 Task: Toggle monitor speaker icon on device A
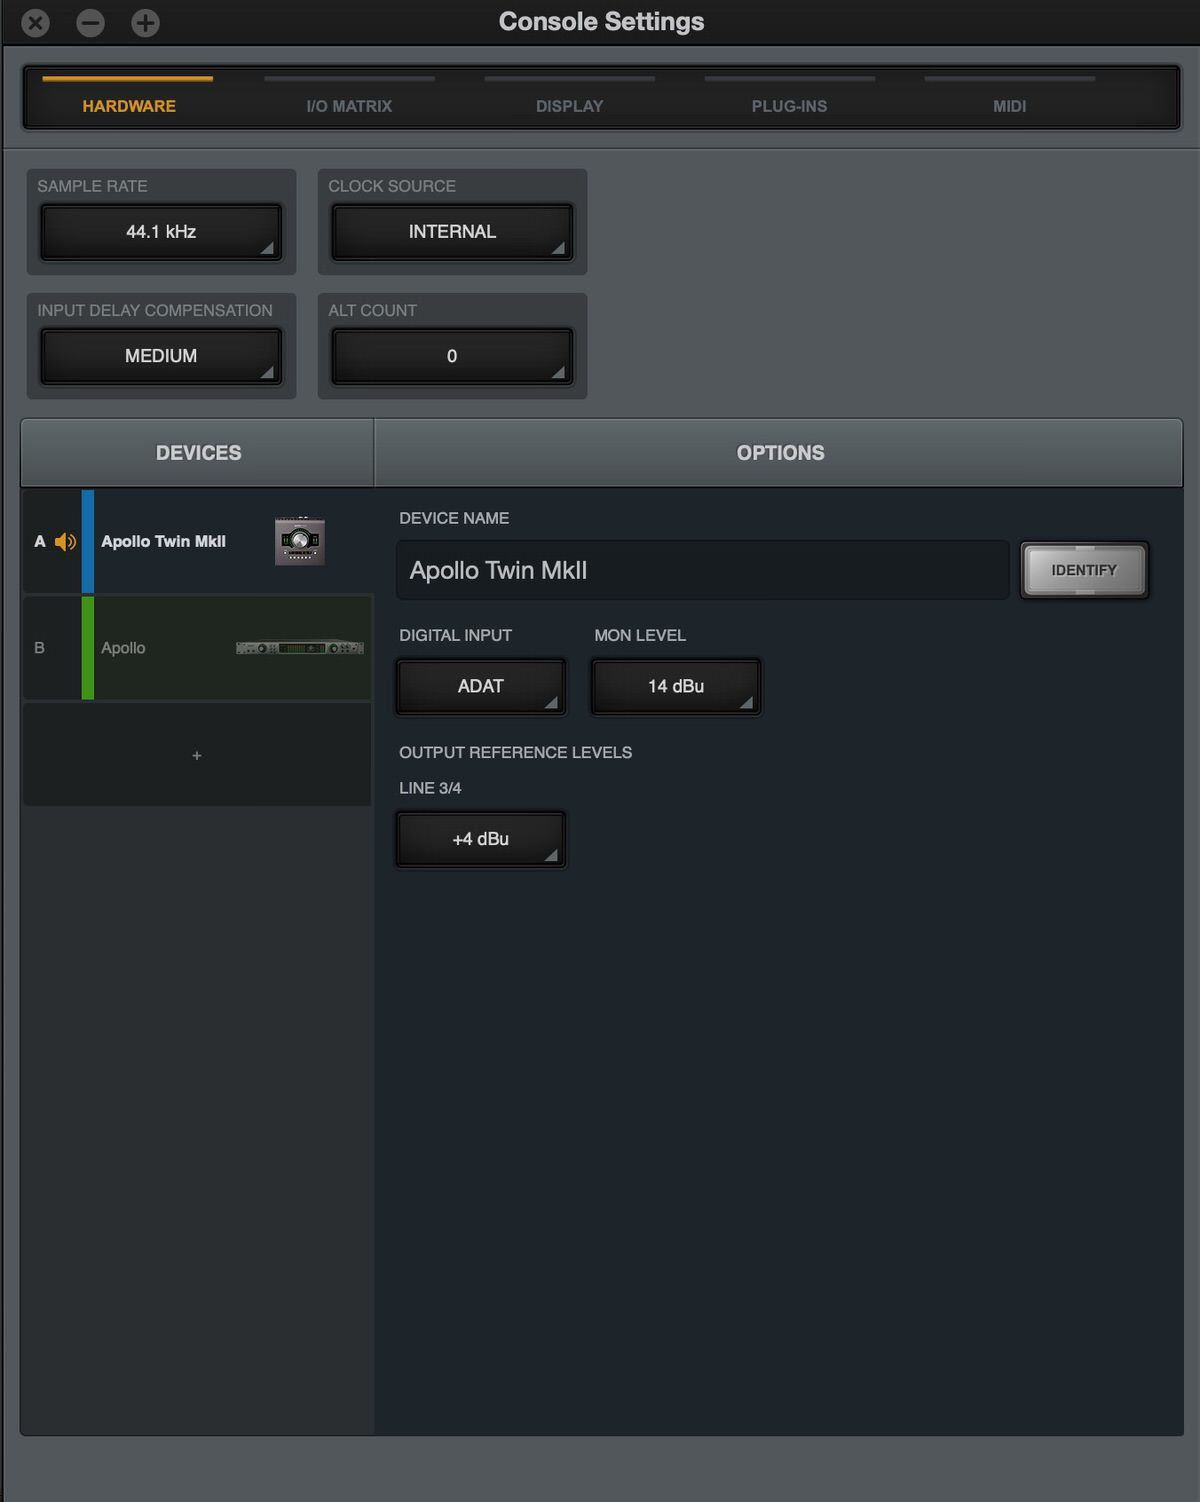[66, 542]
